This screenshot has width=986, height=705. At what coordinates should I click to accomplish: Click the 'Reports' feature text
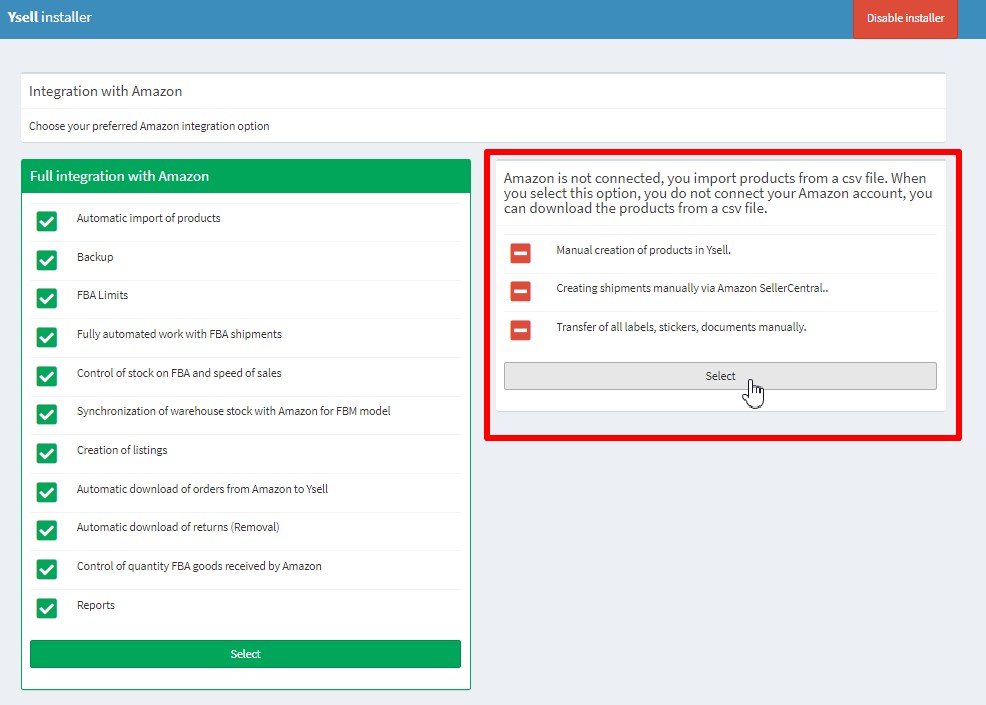coord(96,605)
